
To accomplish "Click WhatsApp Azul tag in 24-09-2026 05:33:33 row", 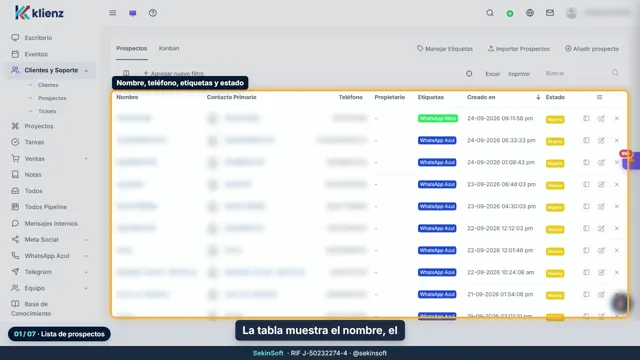I will point(437,140).
